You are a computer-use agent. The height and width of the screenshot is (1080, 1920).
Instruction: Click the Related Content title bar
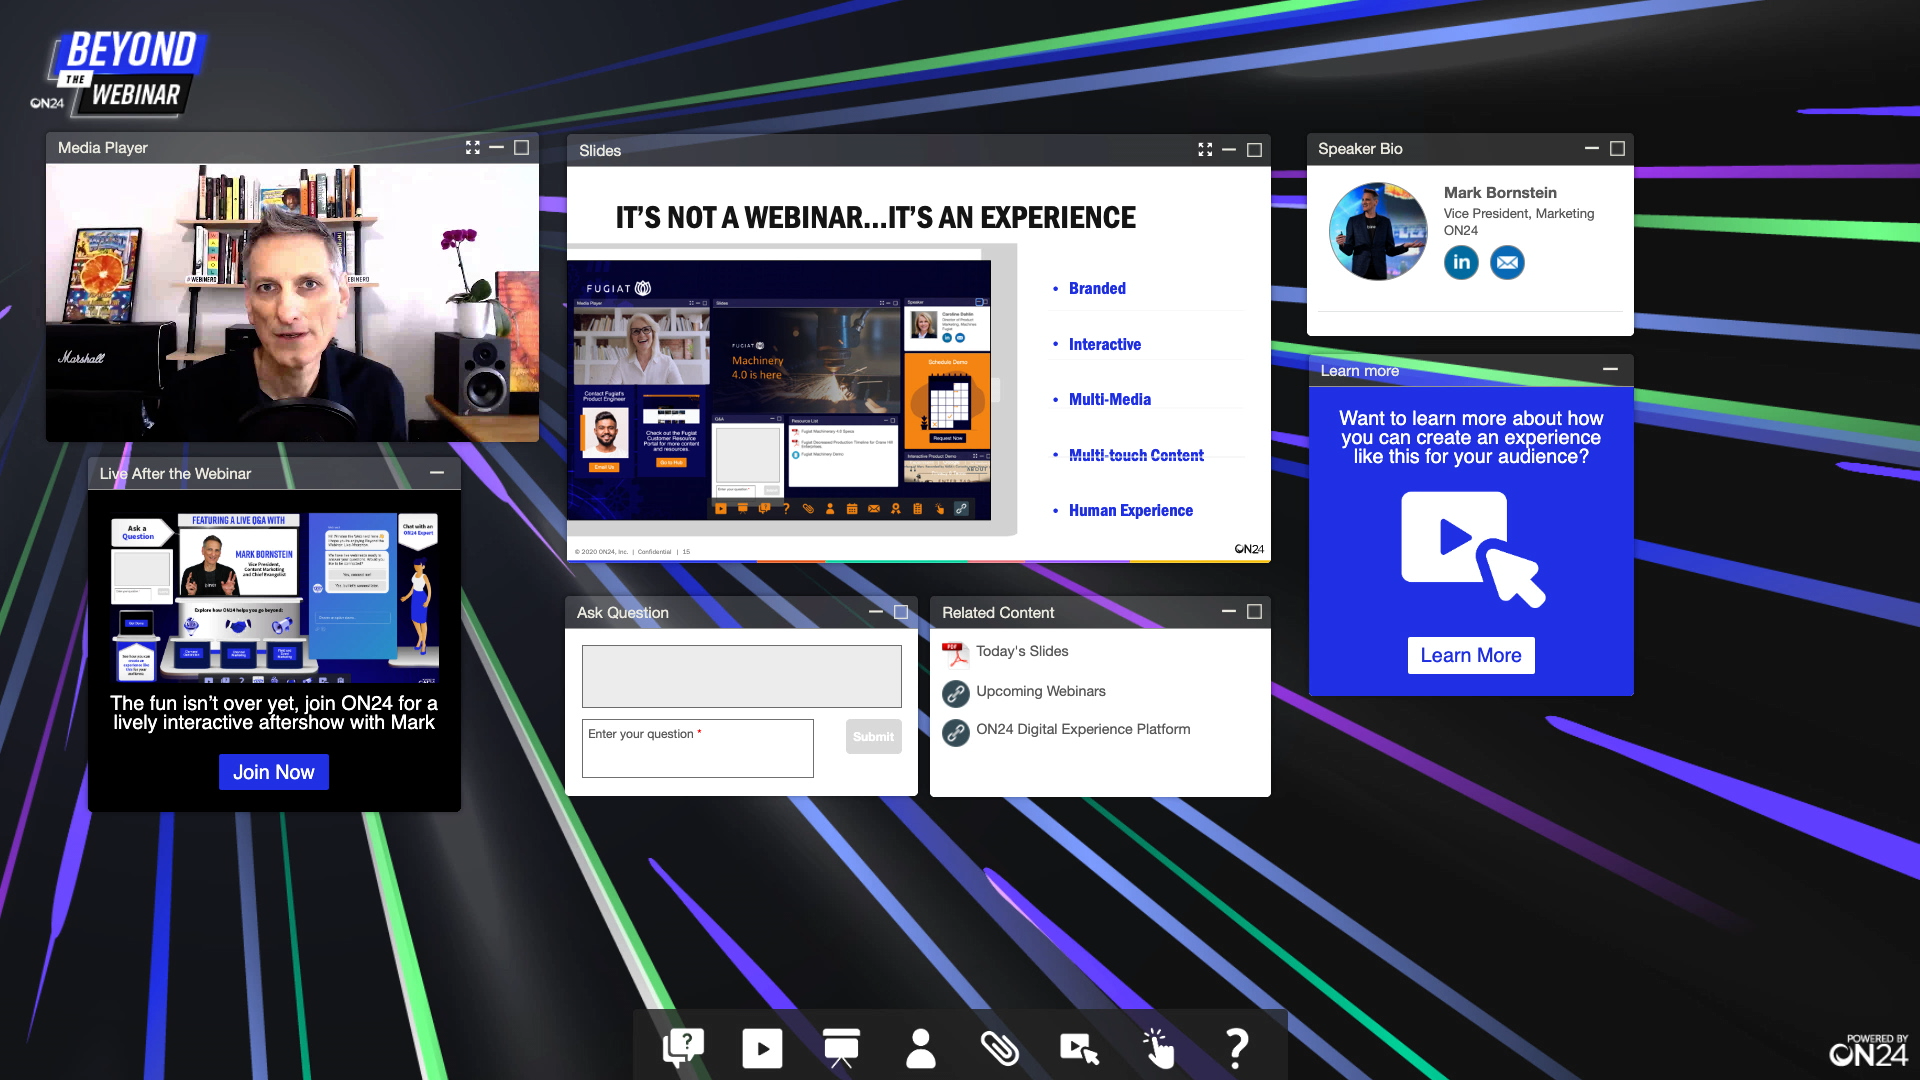pyautogui.click(x=1100, y=612)
